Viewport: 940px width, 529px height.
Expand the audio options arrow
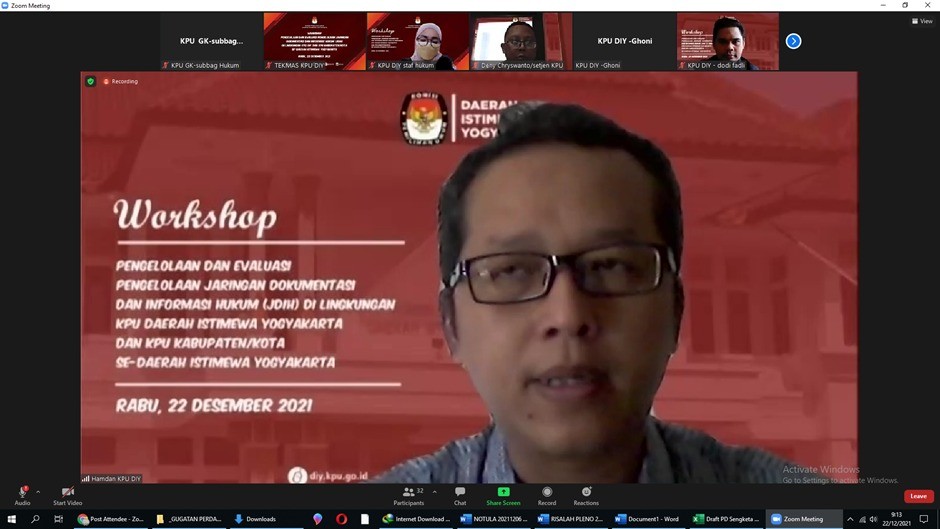[38, 492]
